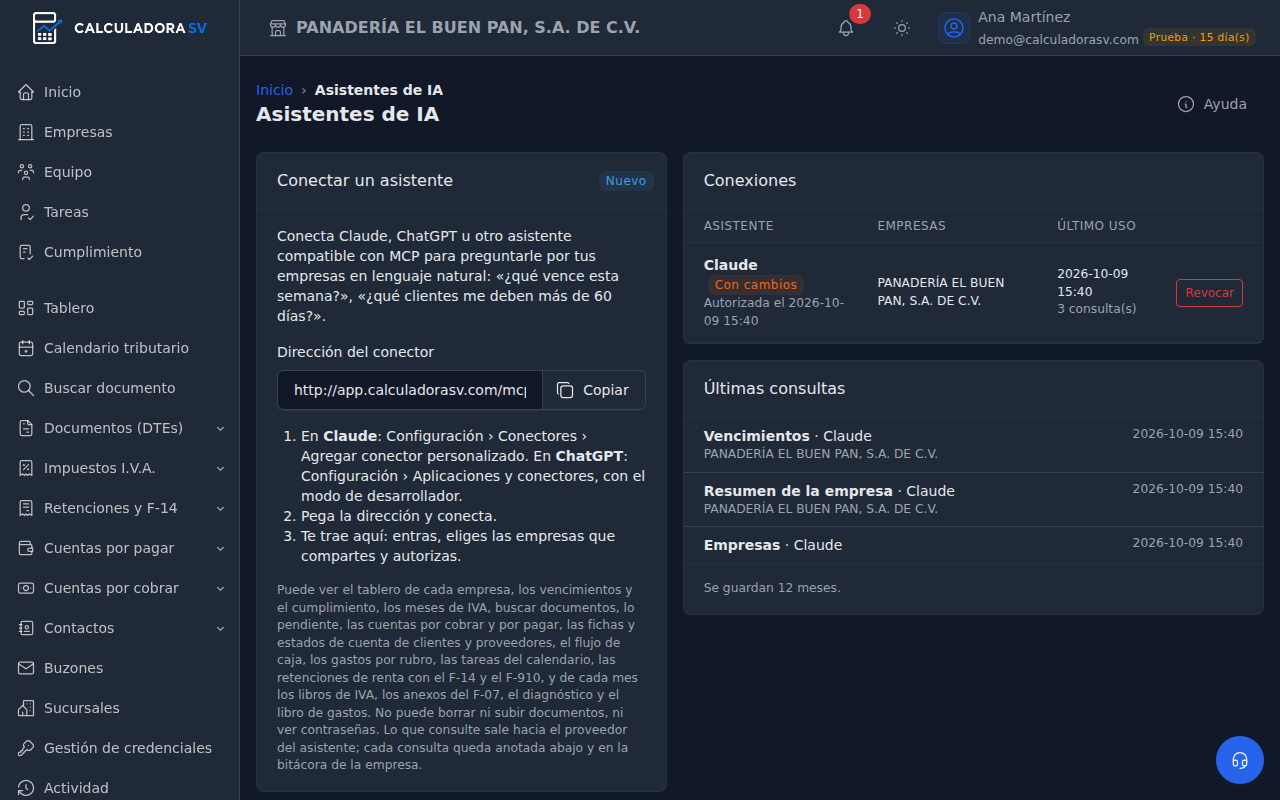Expand the Cuentas por pagar chevron
The image size is (1280, 800).
click(220, 548)
